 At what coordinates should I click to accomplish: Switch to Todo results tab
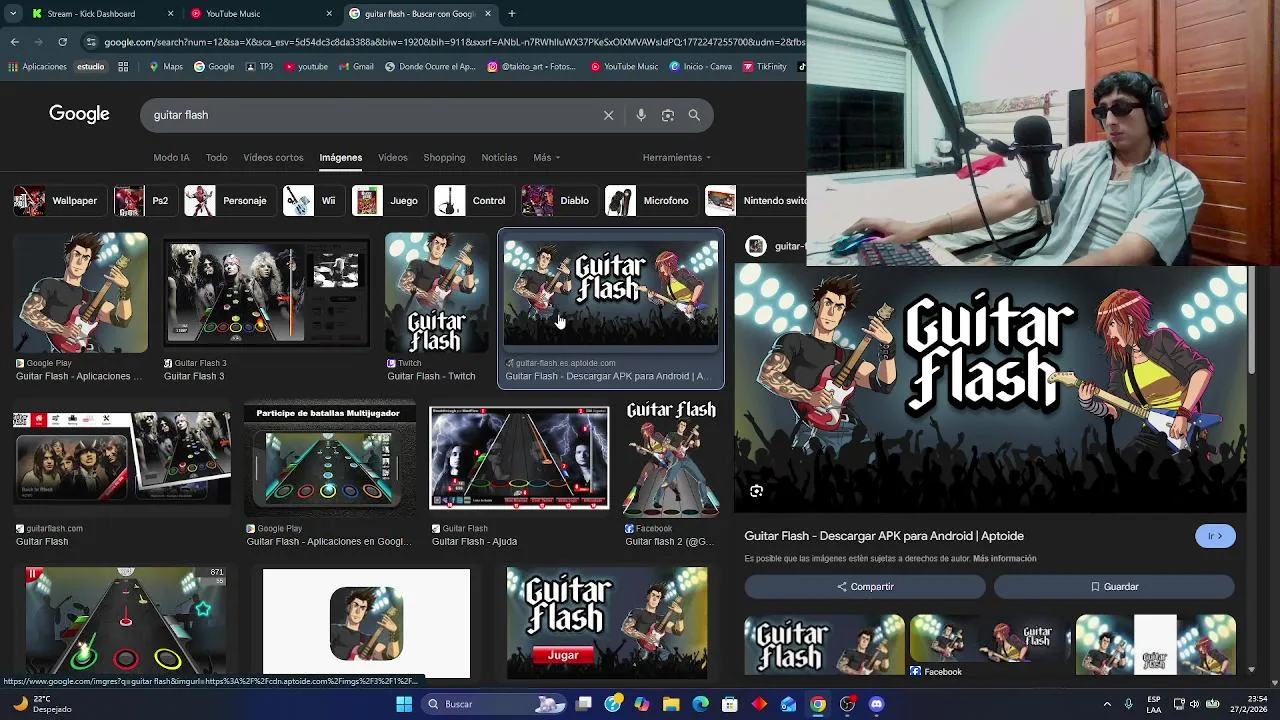point(216,157)
